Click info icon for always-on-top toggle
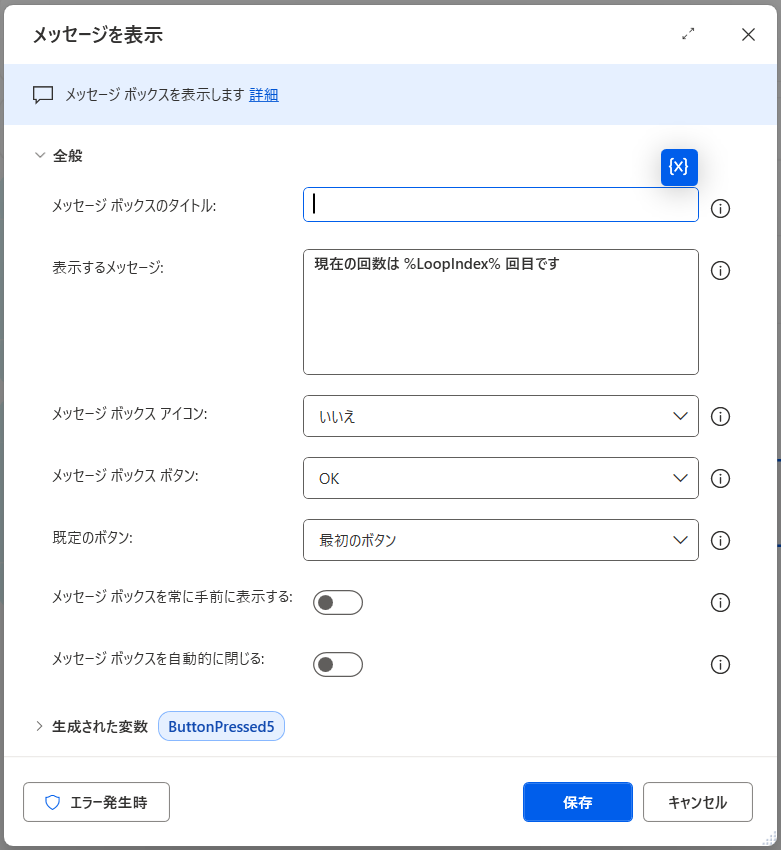The width and height of the screenshot is (781, 850). (720, 603)
